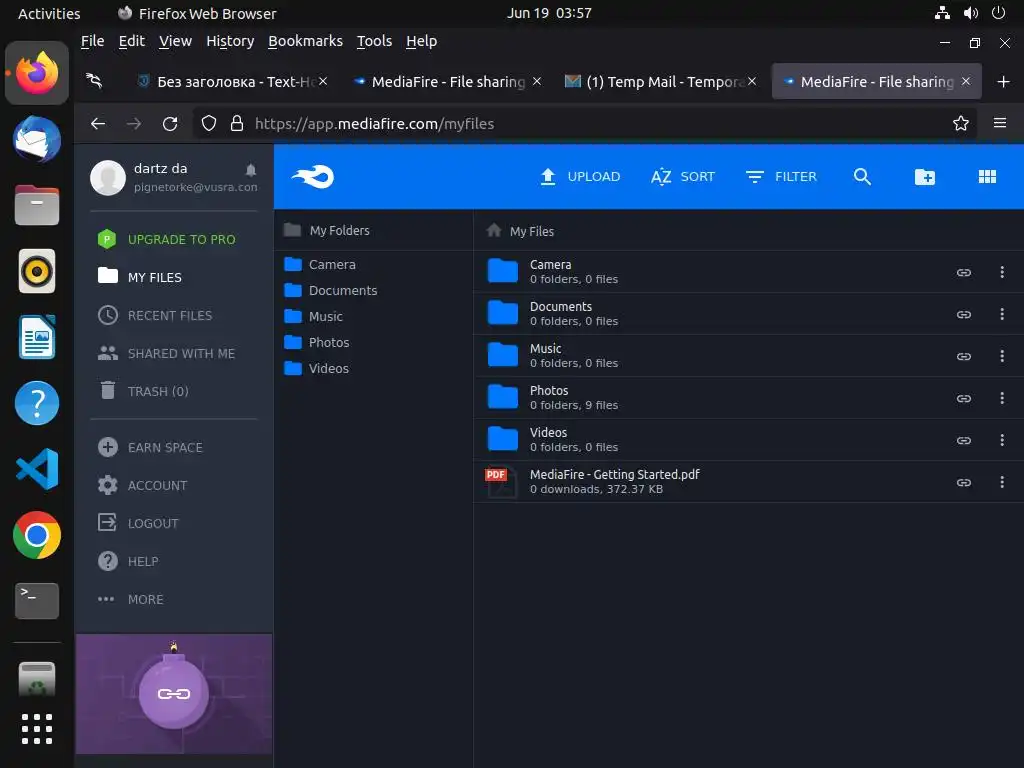Click the Upload button
Viewport: 1024px width, 768px height.
pos(581,176)
